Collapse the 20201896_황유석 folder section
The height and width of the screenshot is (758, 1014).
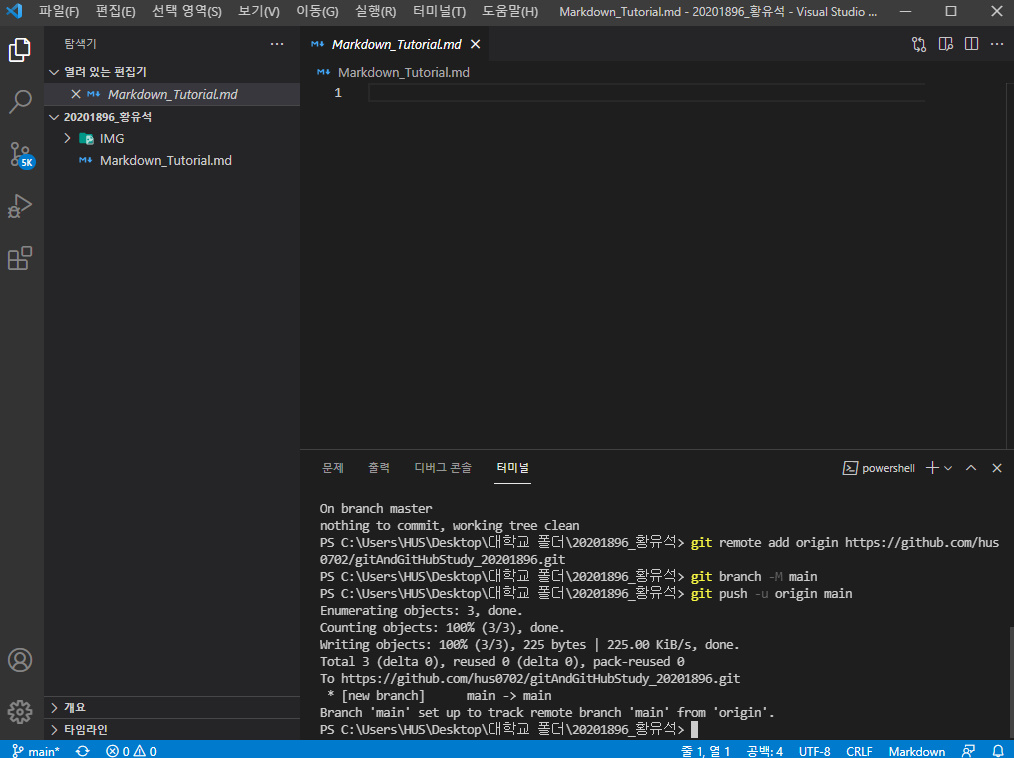click(x=54, y=117)
